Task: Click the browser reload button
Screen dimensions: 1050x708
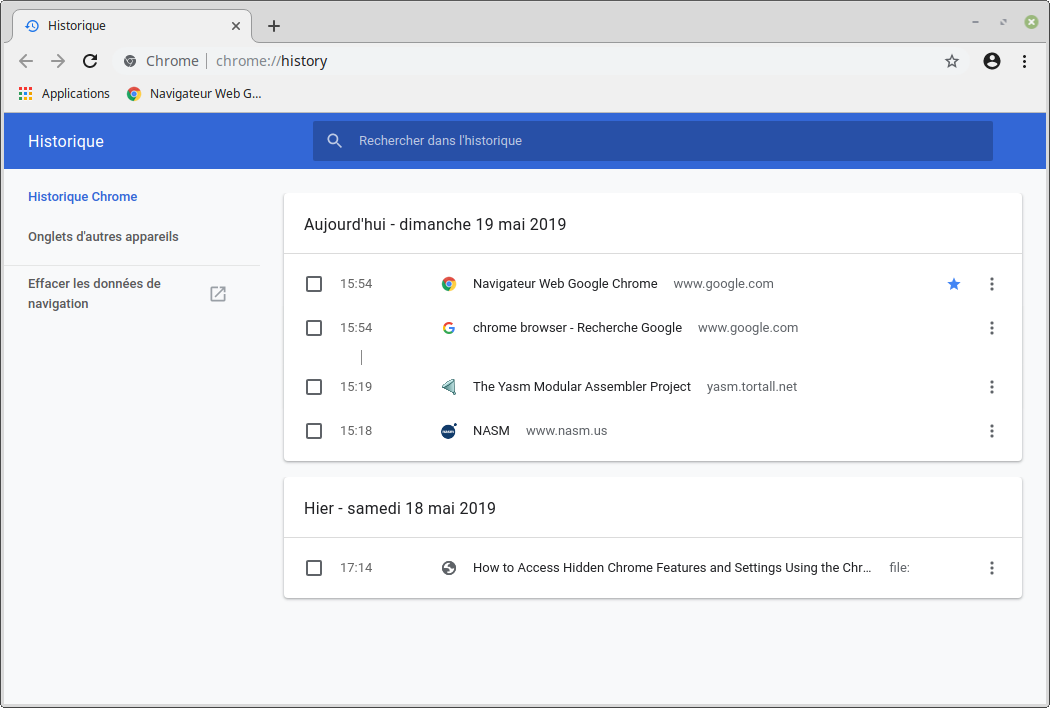Action: (x=90, y=61)
